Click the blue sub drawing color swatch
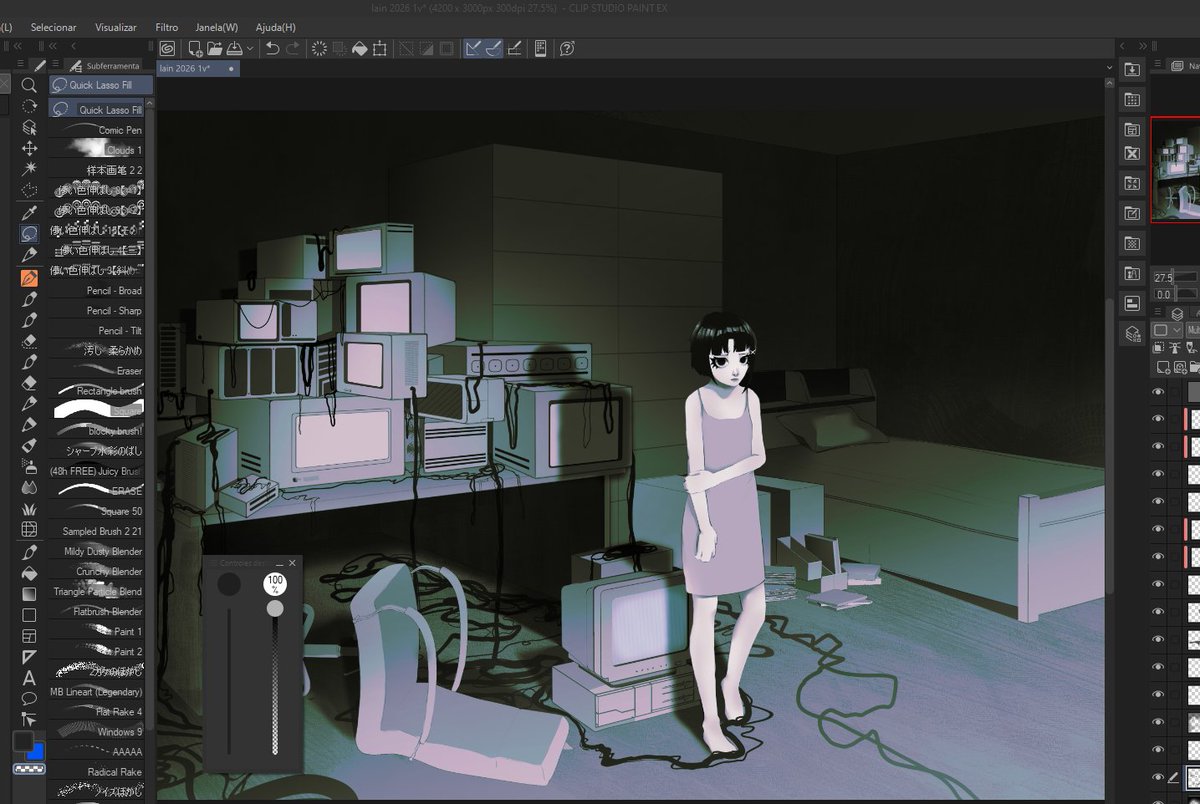1200x804 pixels. pyautogui.click(x=37, y=752)
